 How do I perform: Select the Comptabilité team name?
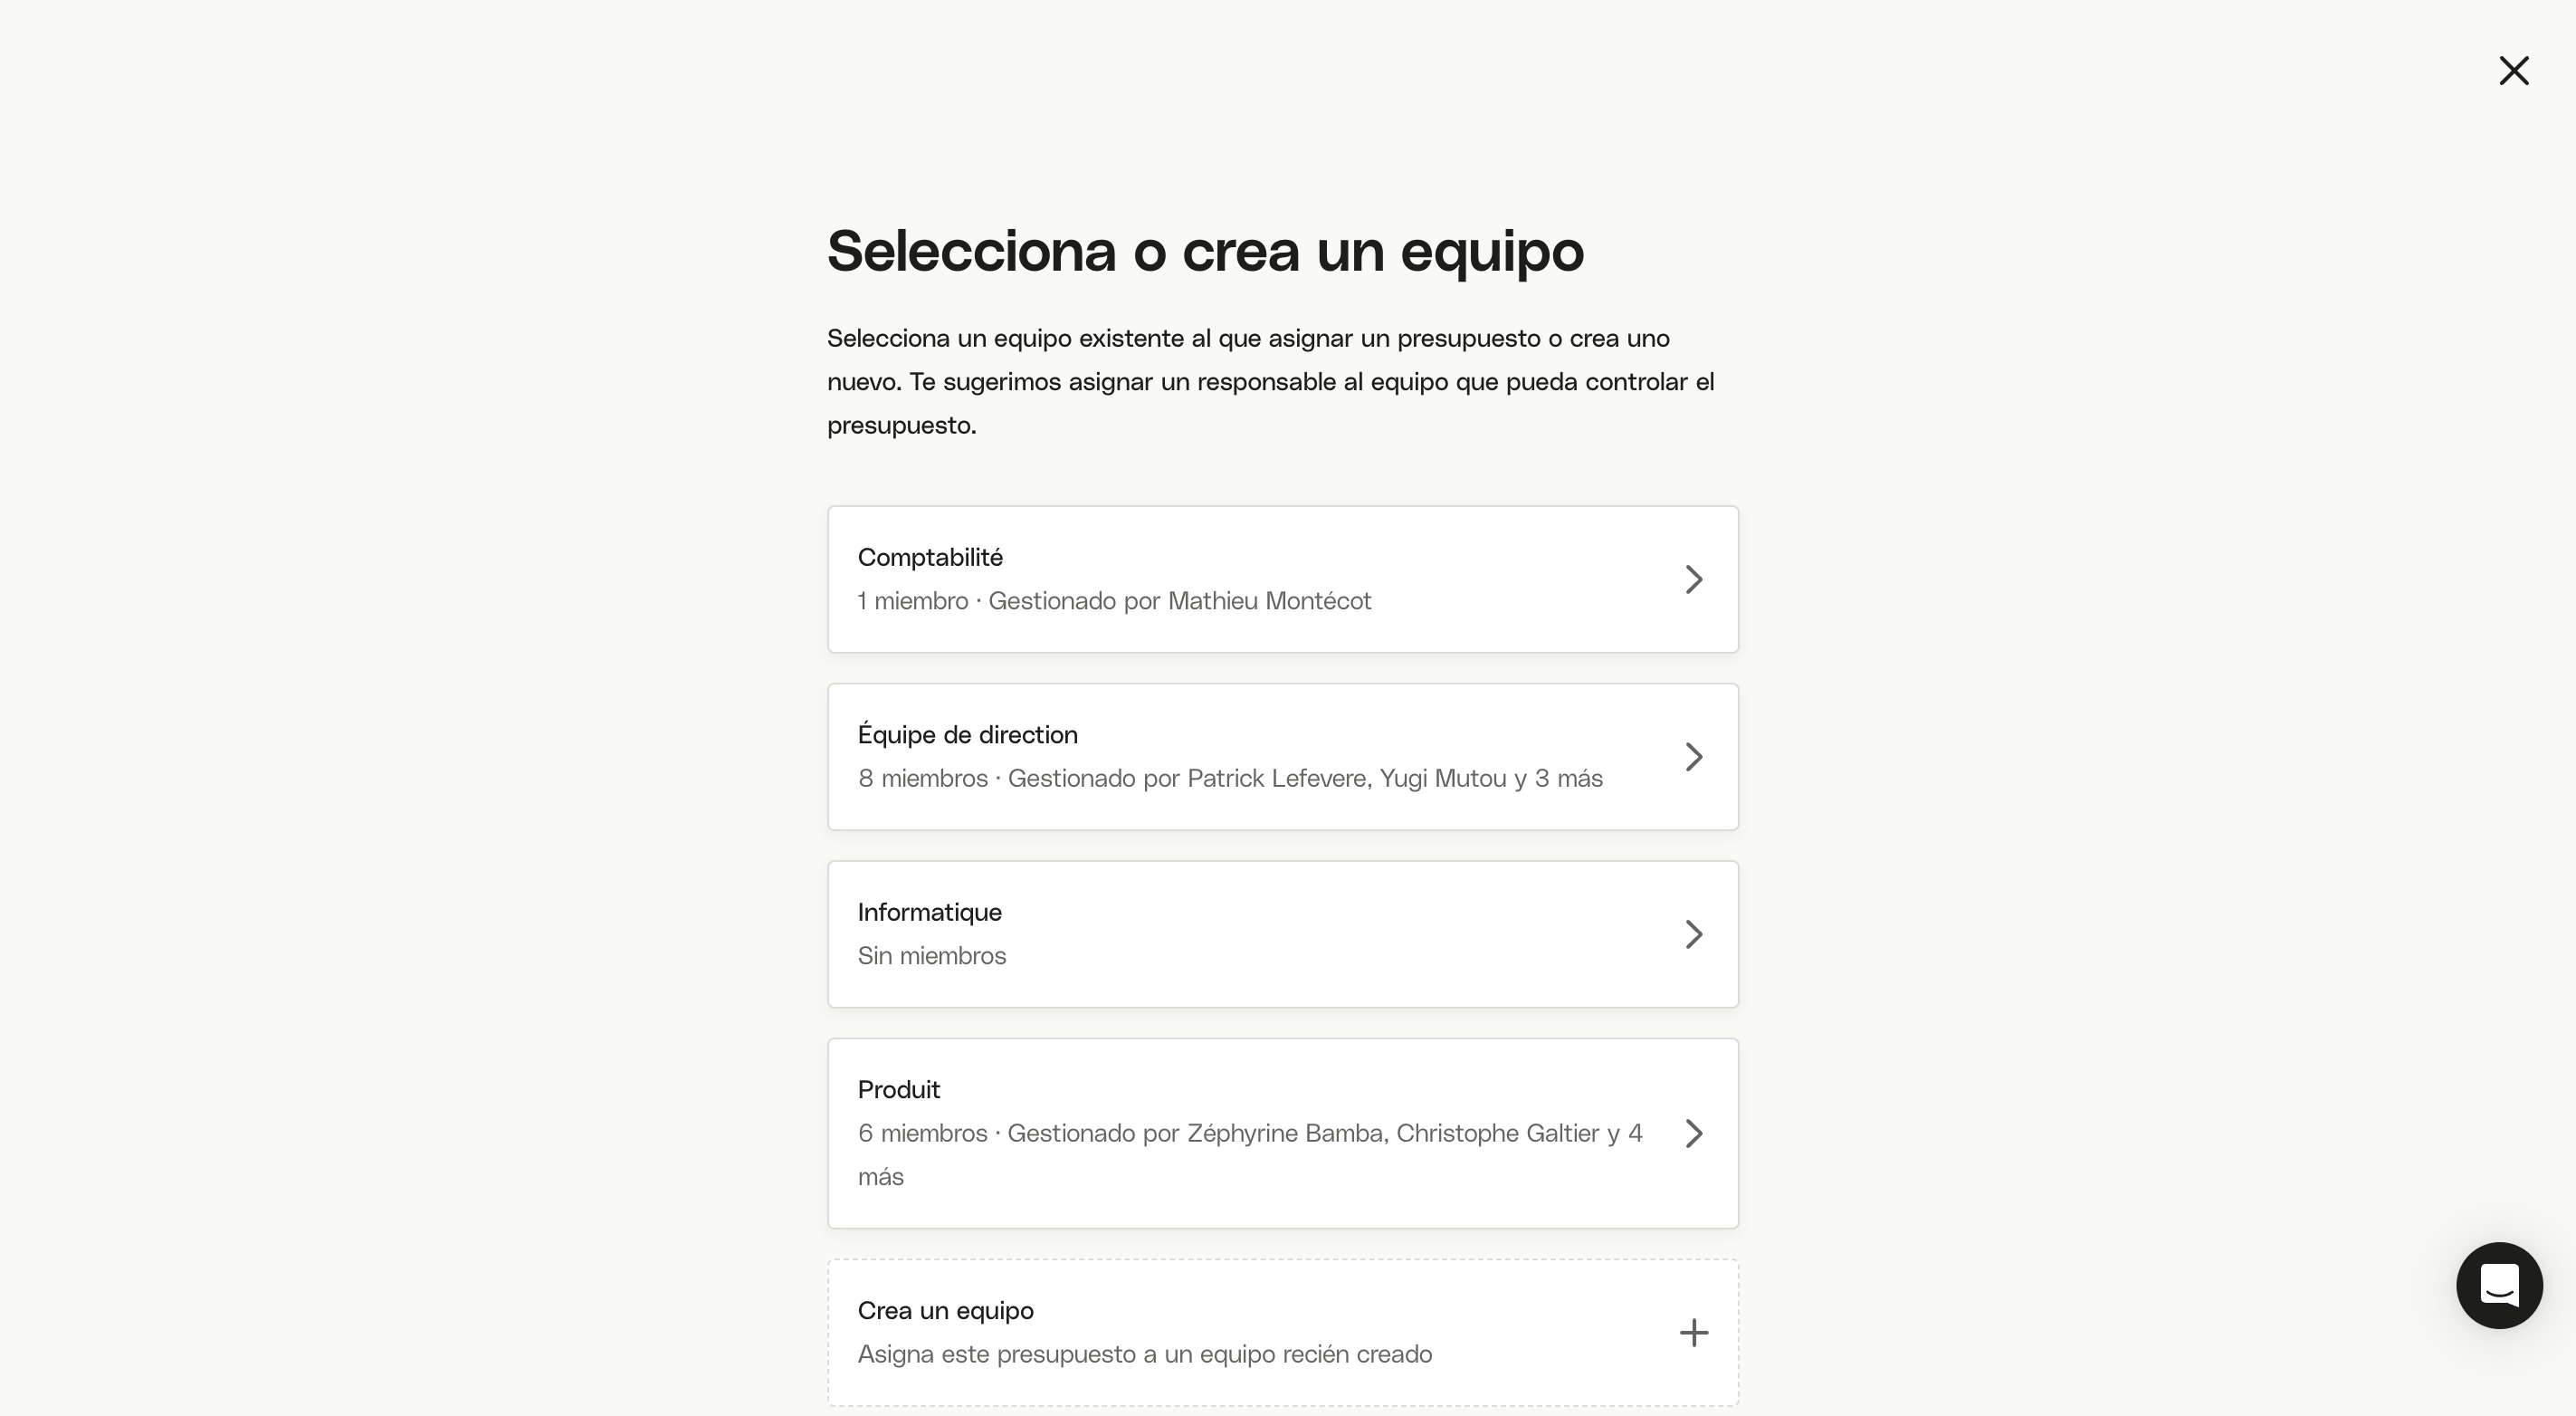(930, 557)
